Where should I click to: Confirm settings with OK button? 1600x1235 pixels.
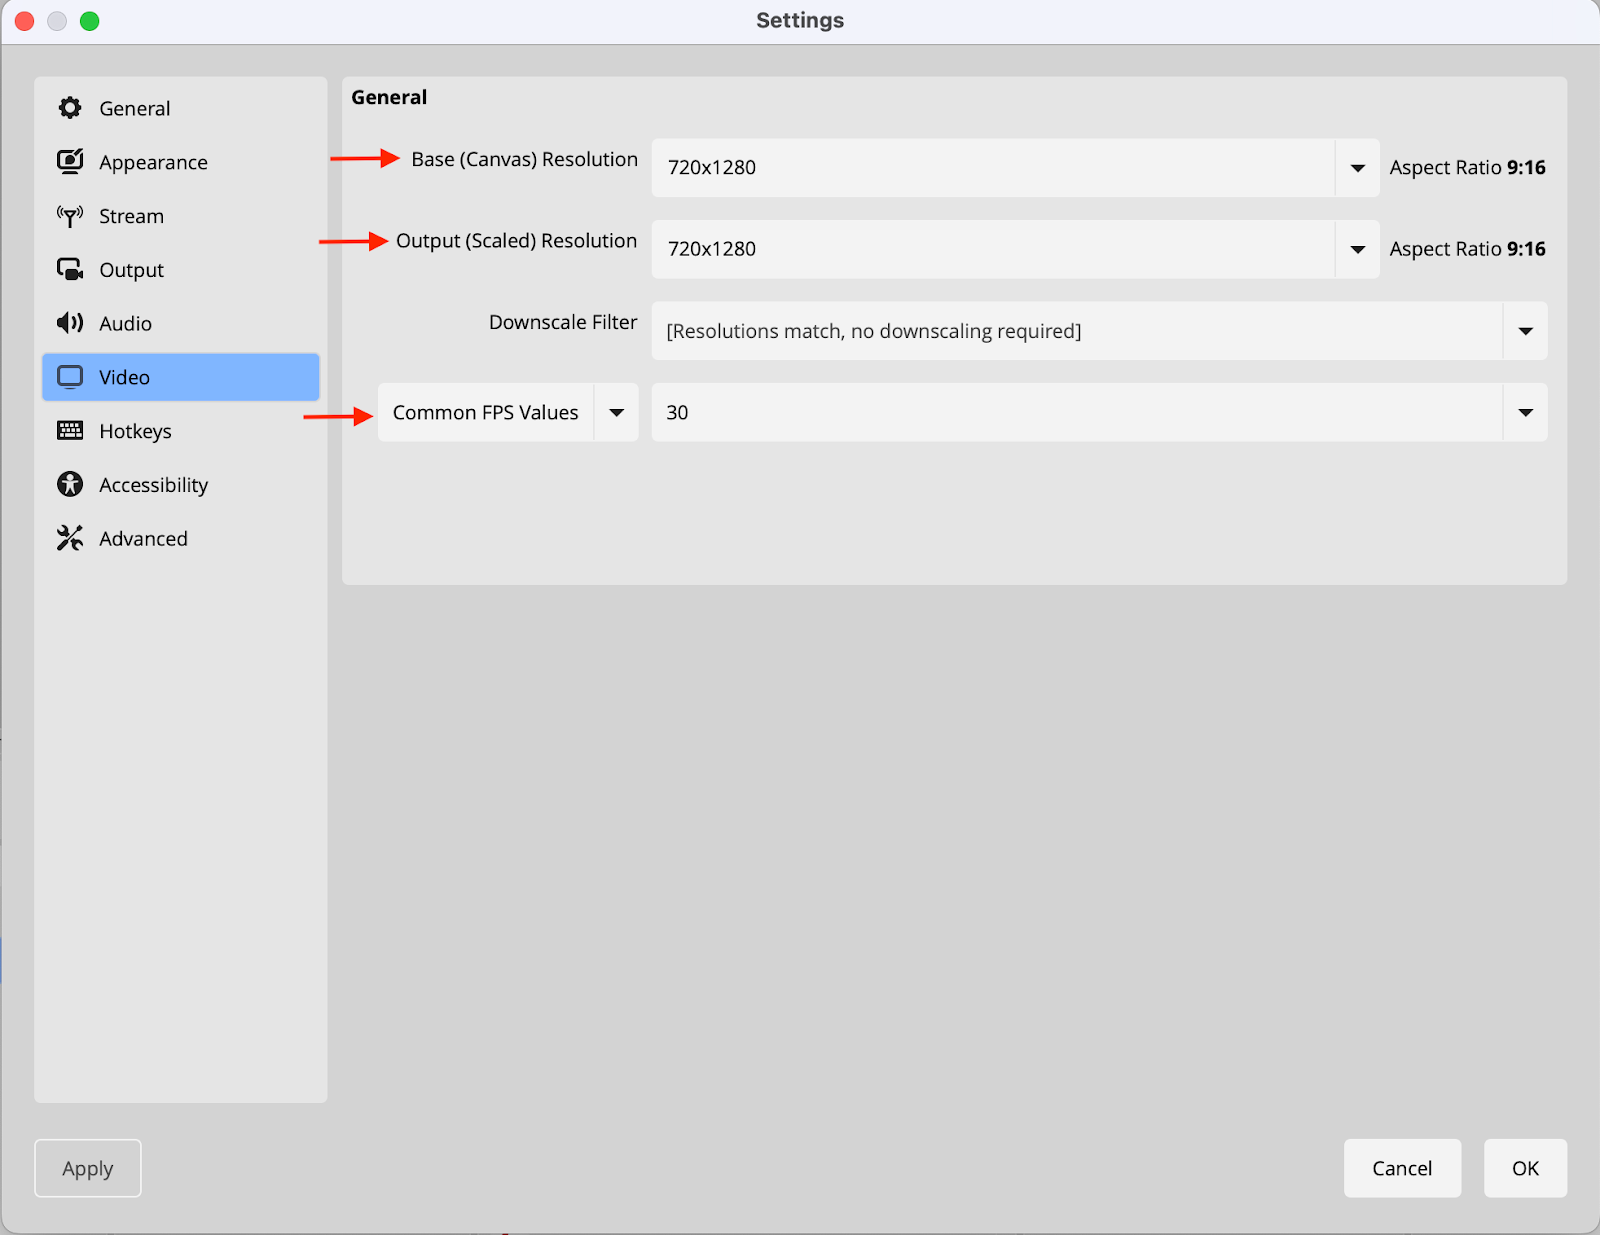click(1524, 1168)
